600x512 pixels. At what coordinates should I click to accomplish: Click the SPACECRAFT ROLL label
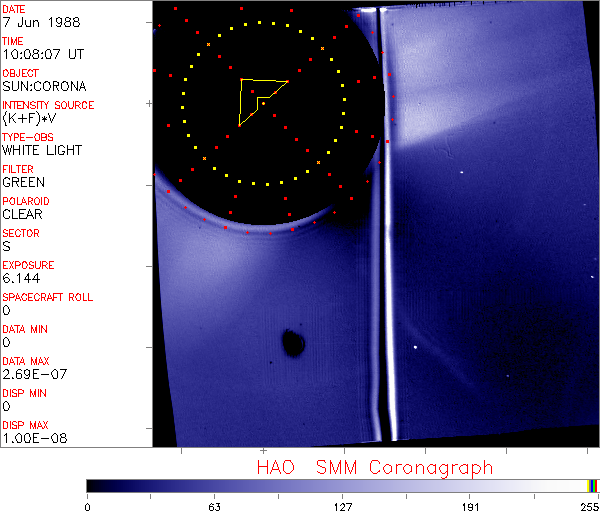(x=47, y=297)
